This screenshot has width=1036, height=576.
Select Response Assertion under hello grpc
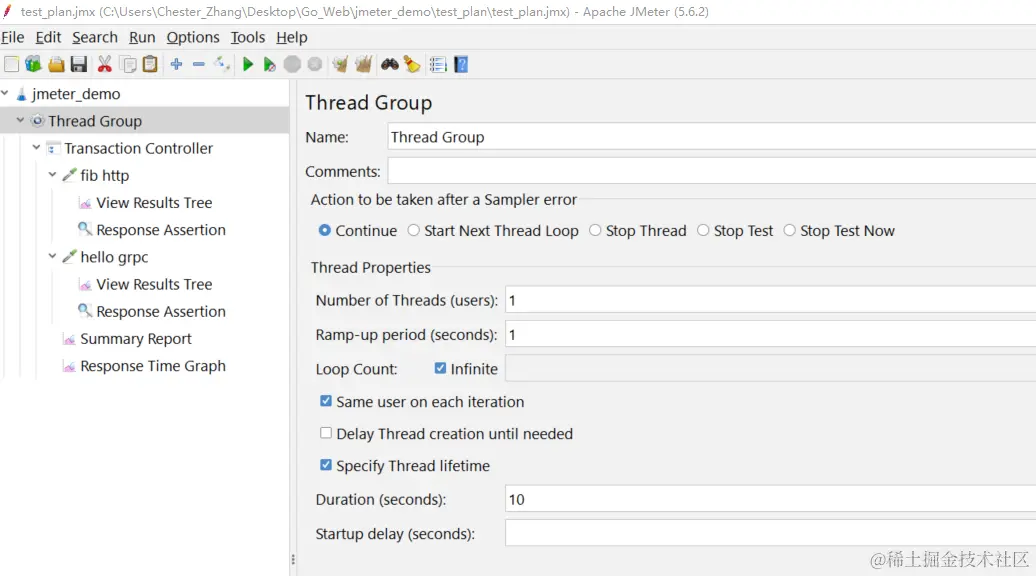pyautogui.click(x=161, y=312)
